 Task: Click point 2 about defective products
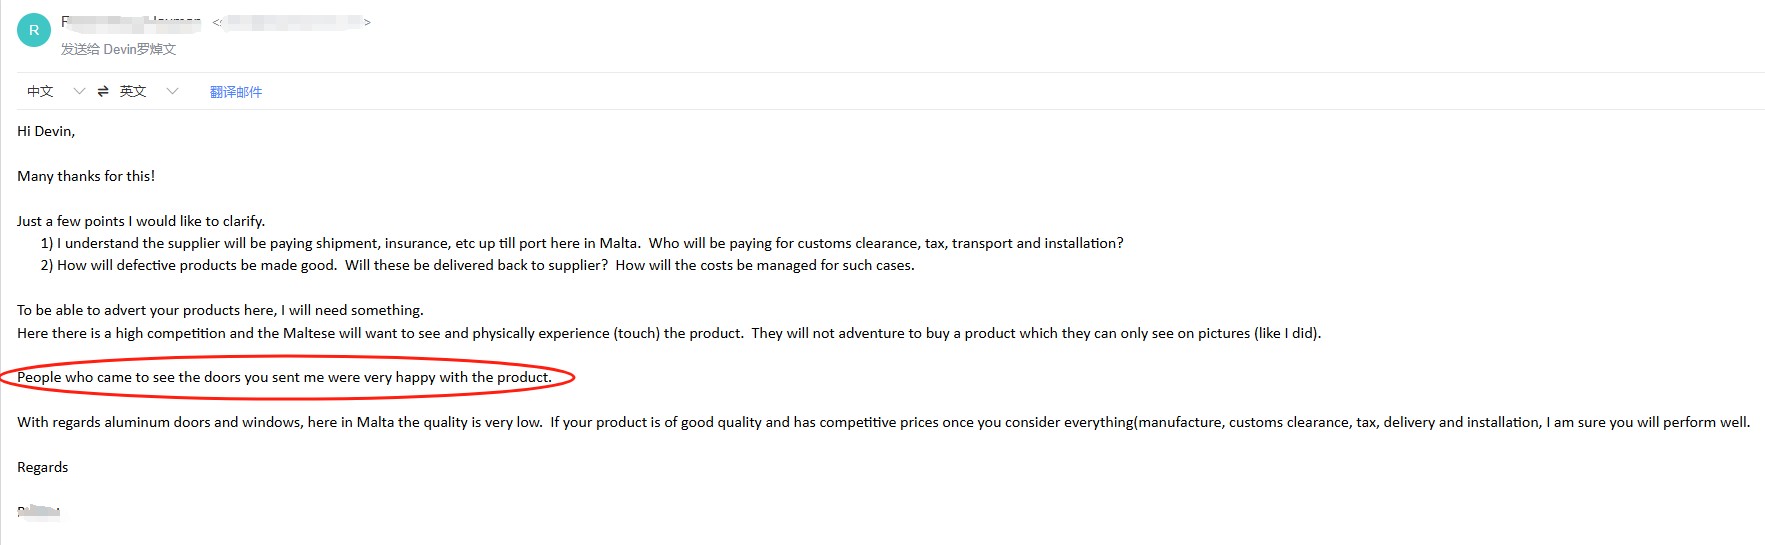point(478,265)
